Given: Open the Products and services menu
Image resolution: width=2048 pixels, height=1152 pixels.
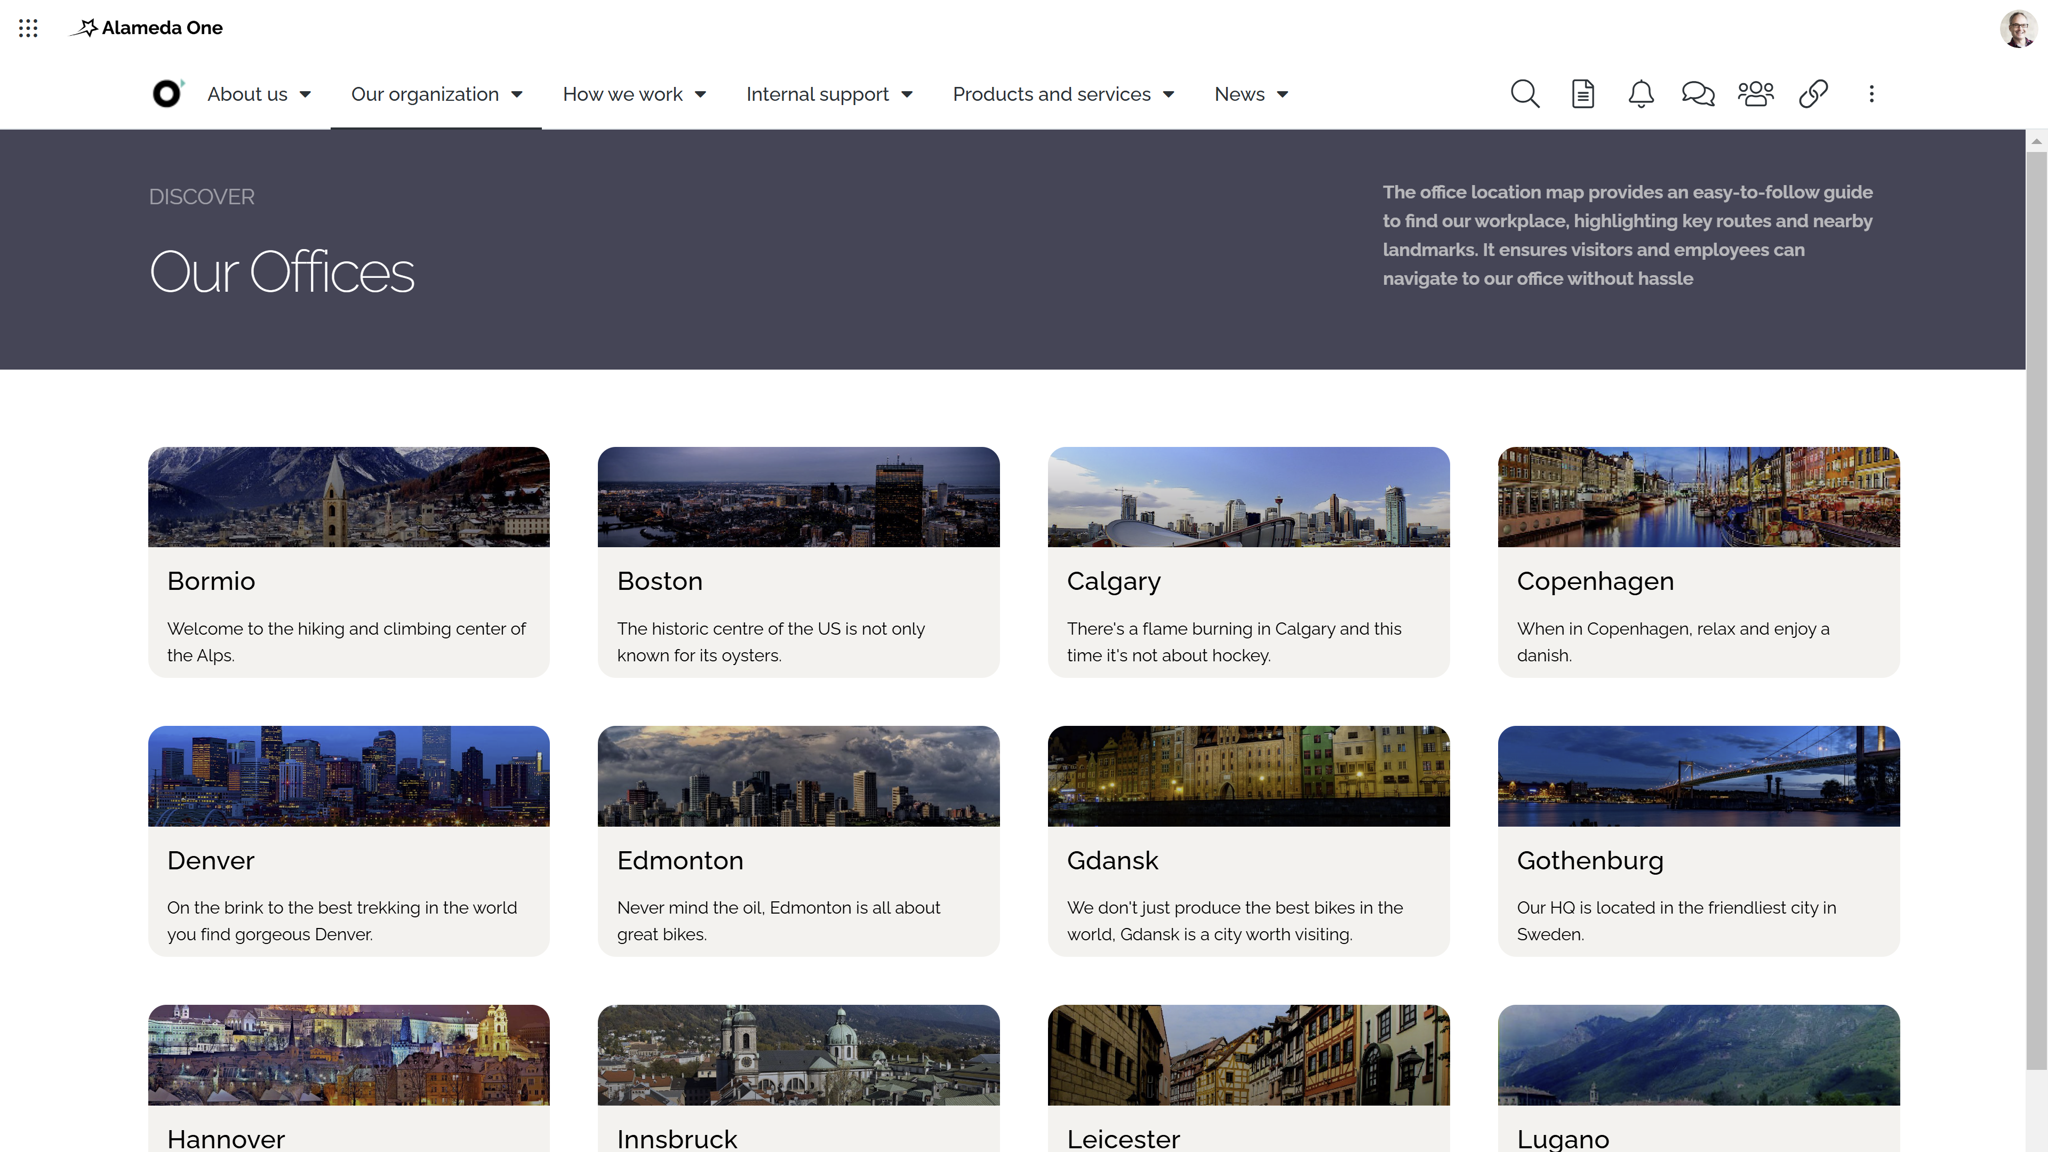Looking at the screenshot, I should click(x=1051, y=94).
